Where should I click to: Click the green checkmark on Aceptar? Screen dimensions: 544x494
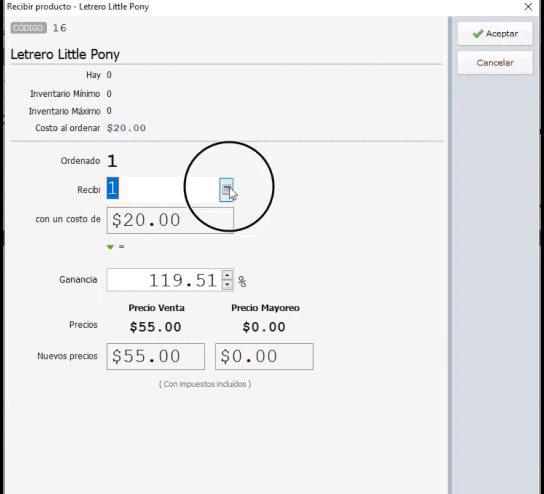478,34
